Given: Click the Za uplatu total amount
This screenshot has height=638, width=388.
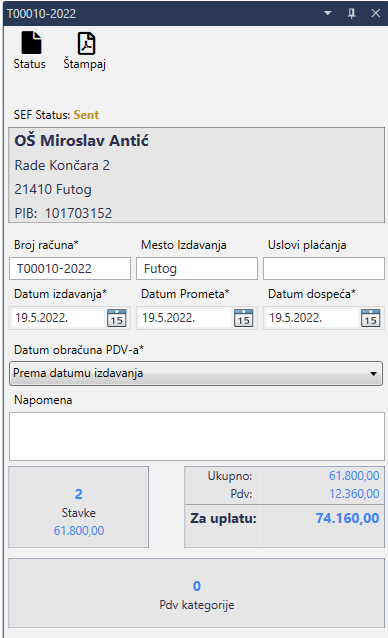Looking at the screenshot, I should [x=347, y=518].
